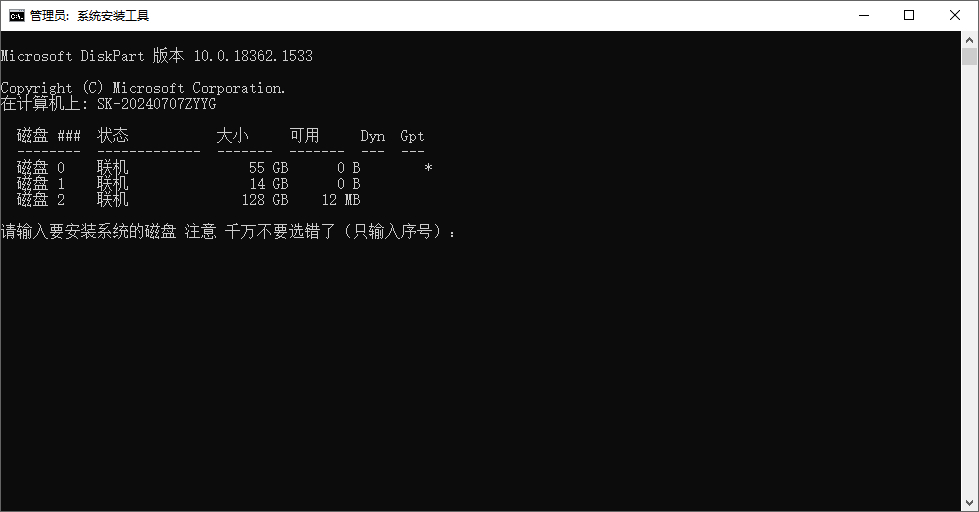Click the 管理员: 系统安装工具 title text

[x=89, y=16]
